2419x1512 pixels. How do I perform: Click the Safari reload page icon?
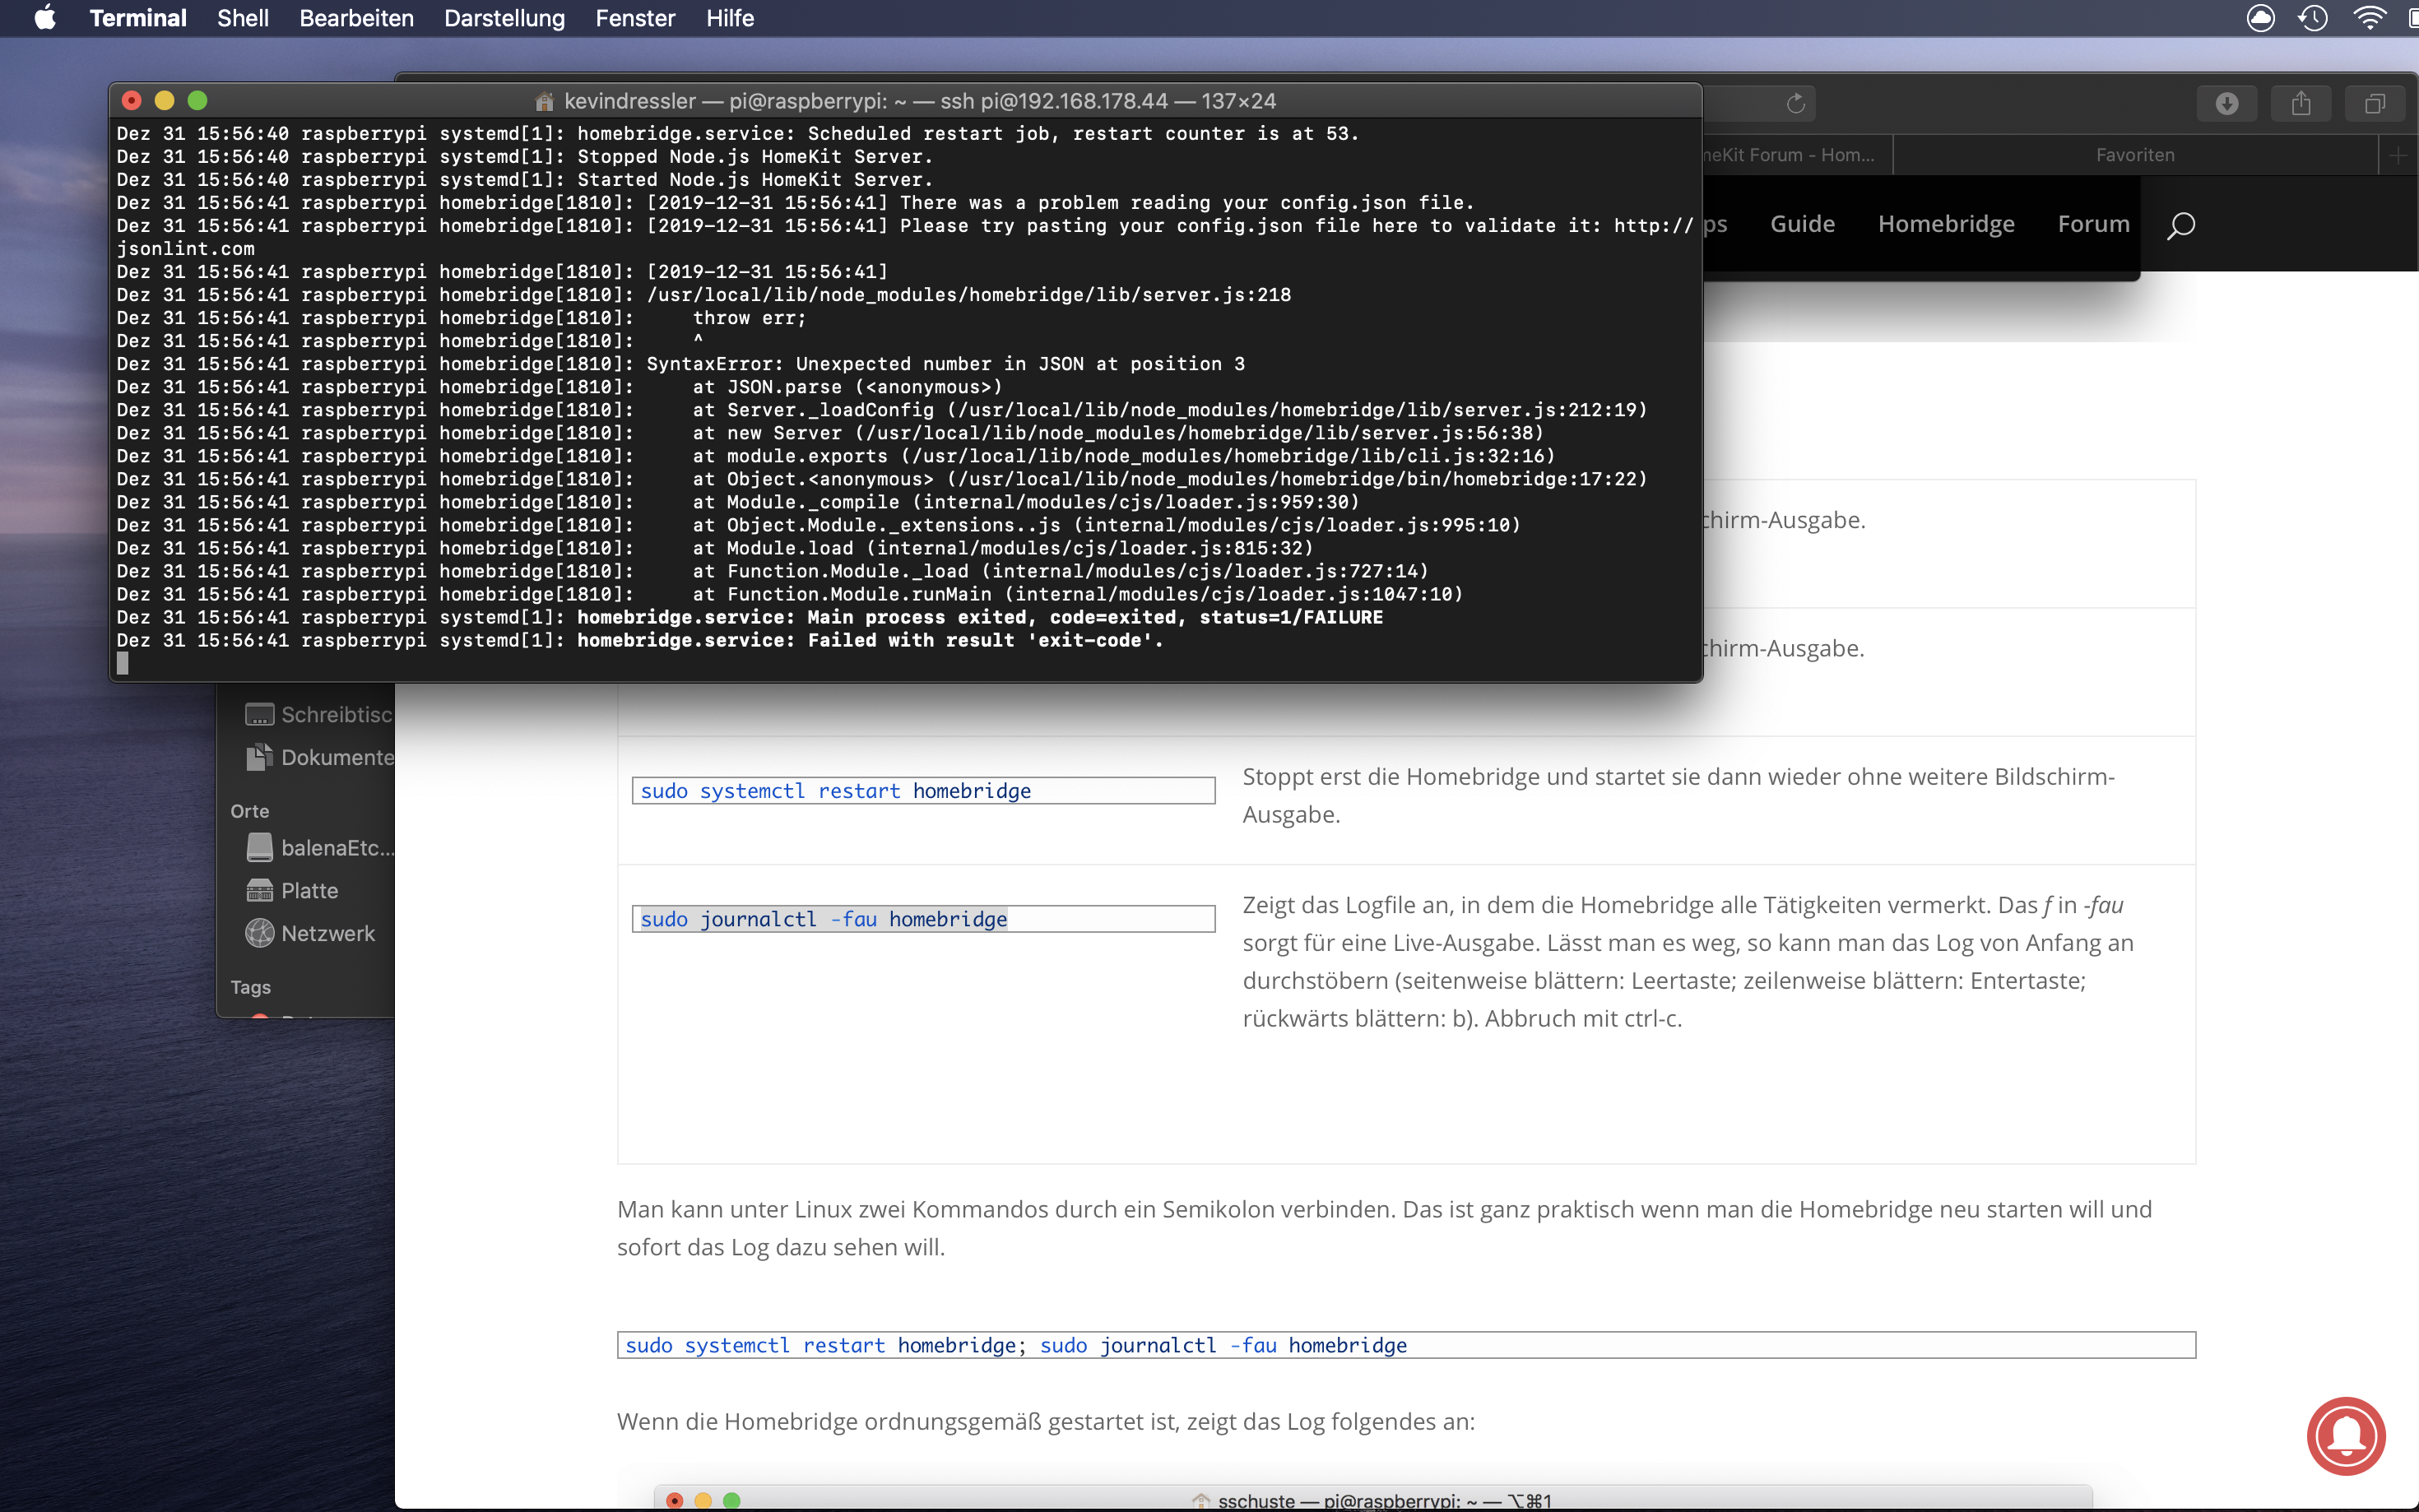pos(1795,103)
